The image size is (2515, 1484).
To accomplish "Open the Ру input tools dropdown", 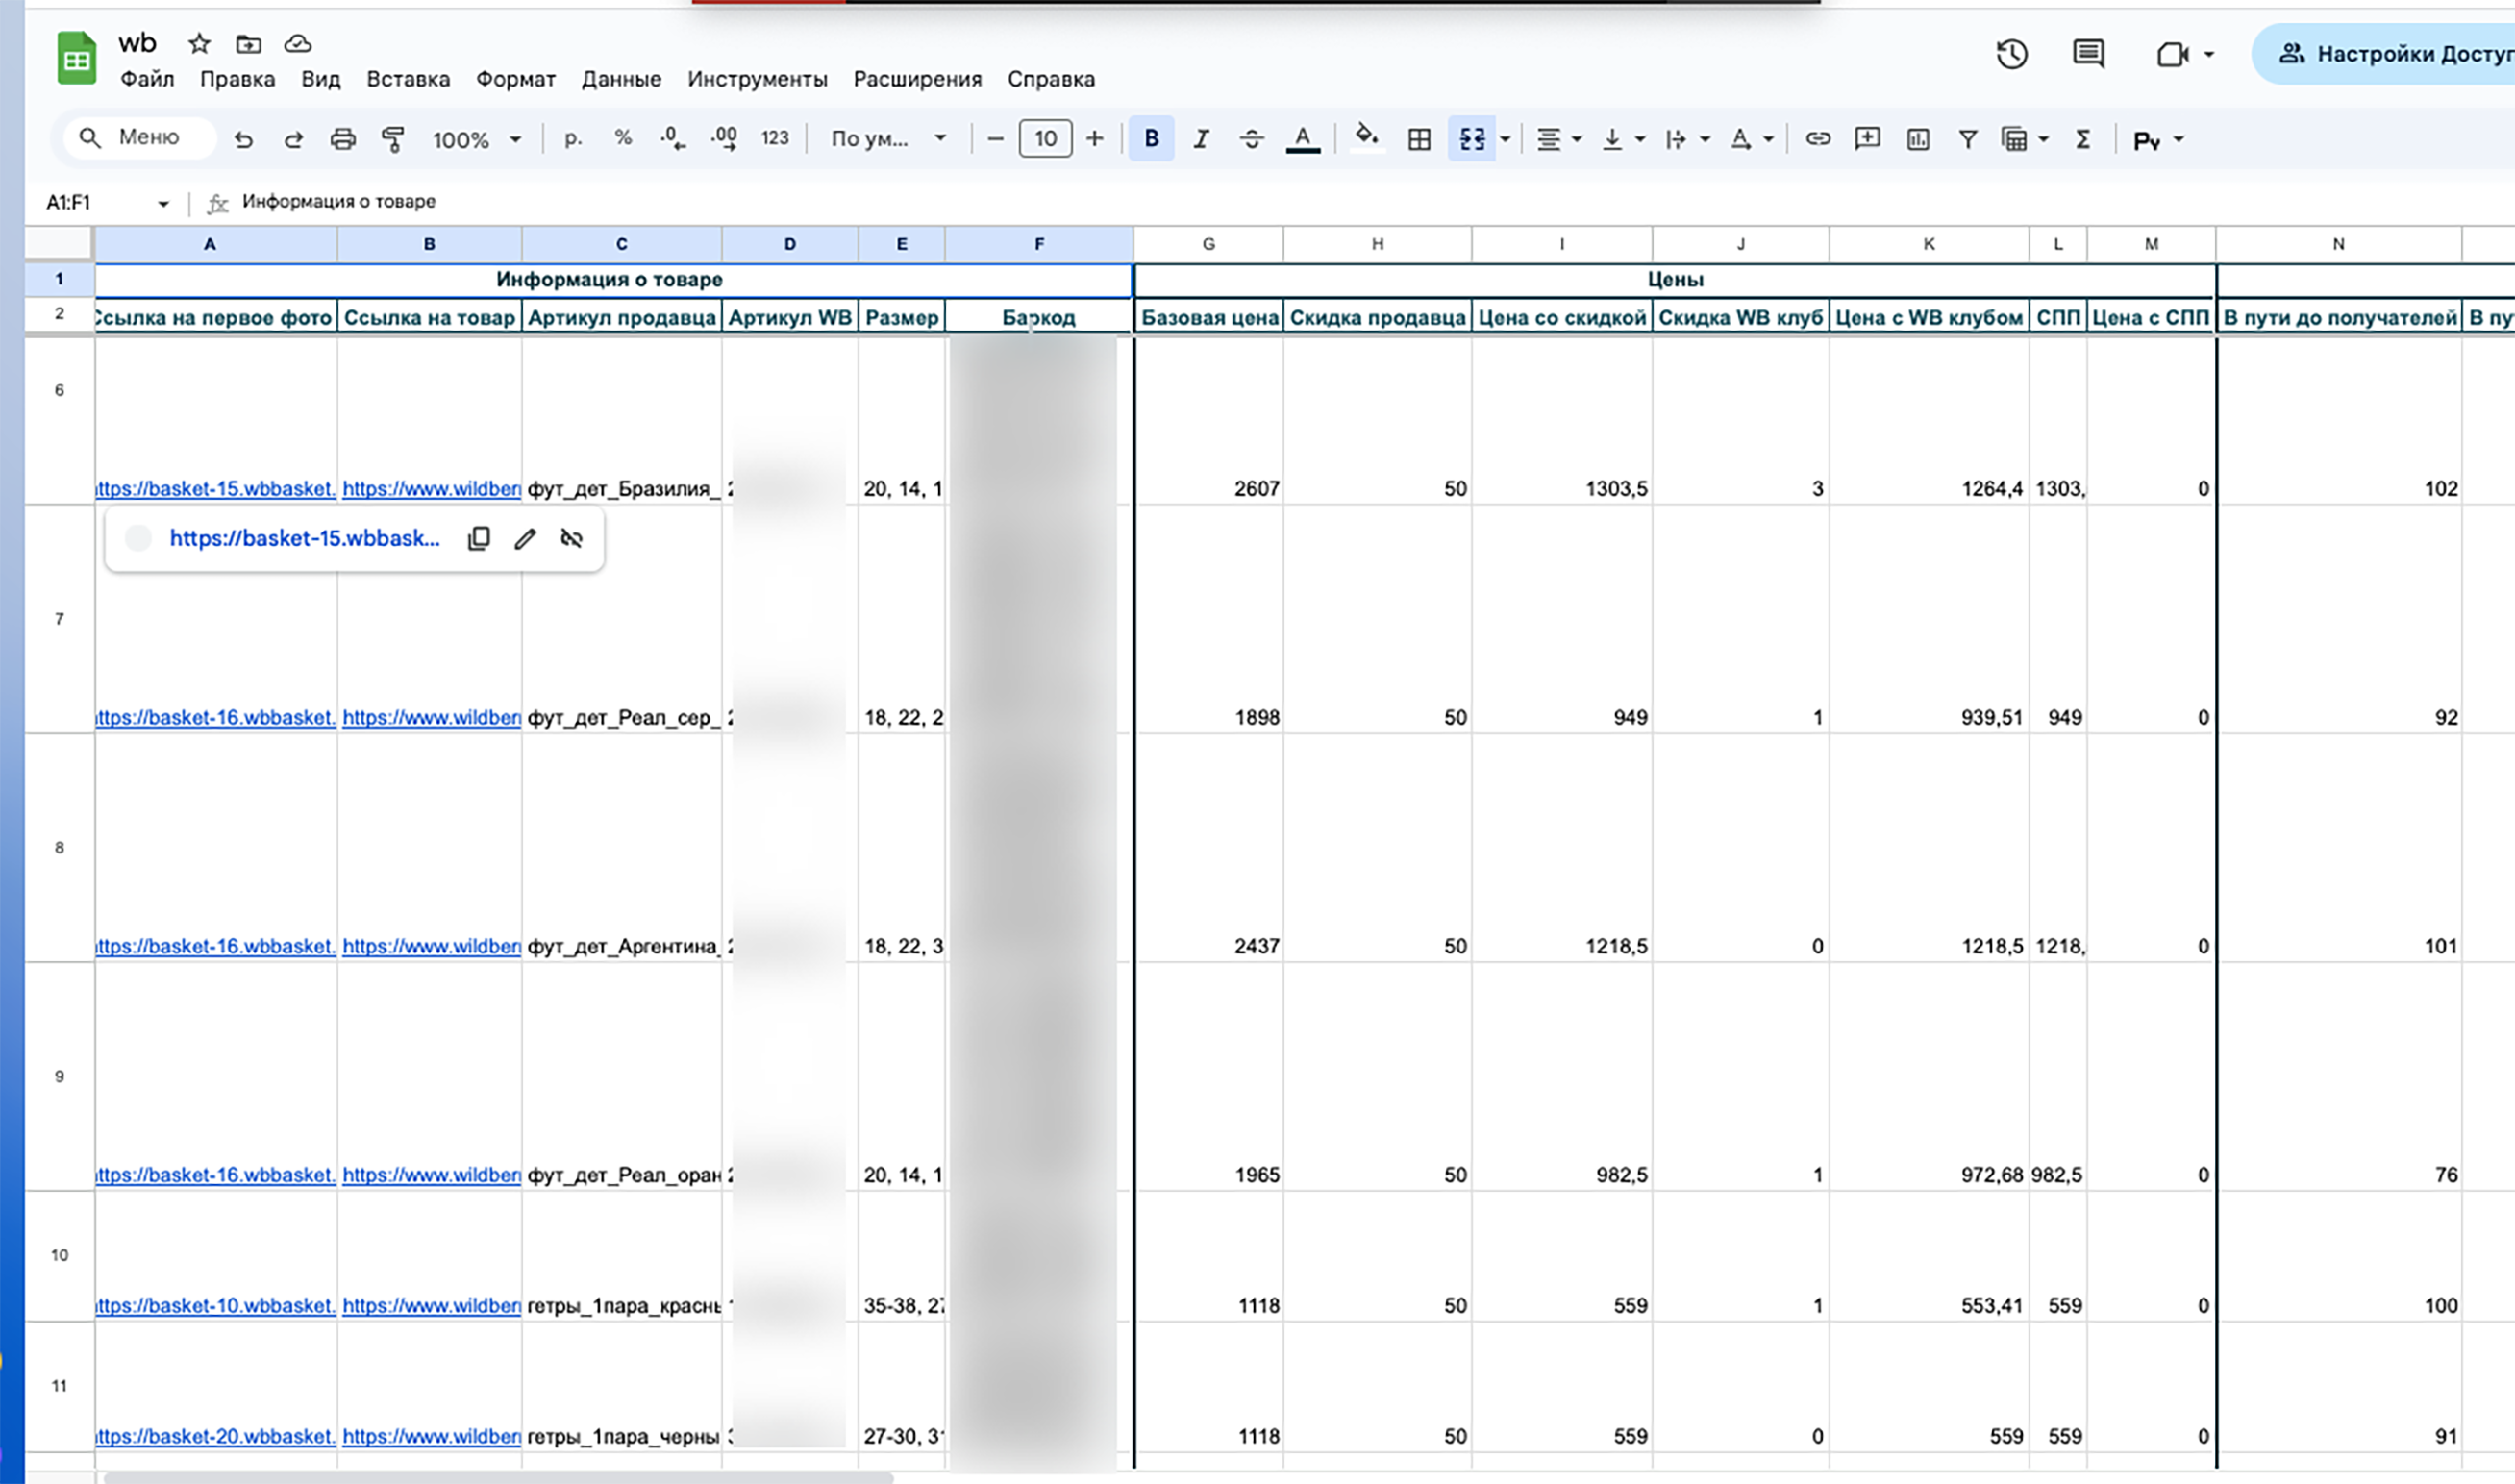I will coord(2159,140).
